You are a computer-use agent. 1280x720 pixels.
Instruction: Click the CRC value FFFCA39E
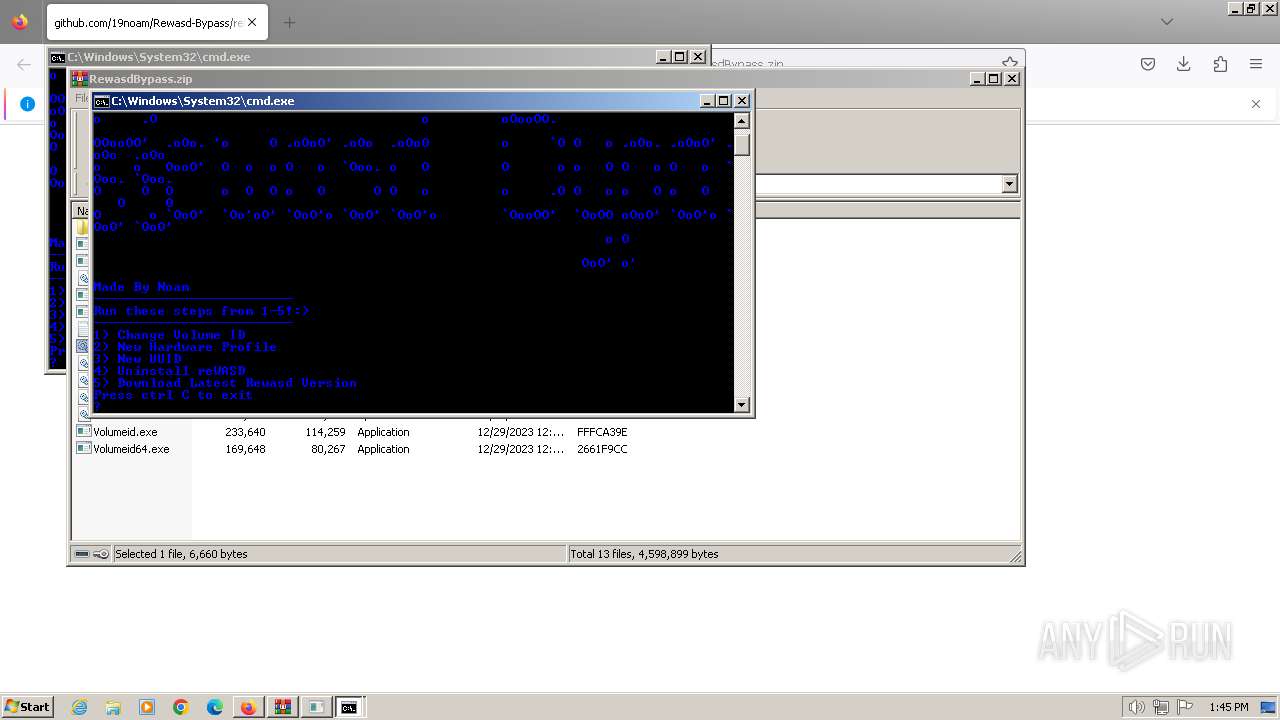coord(602,432)
